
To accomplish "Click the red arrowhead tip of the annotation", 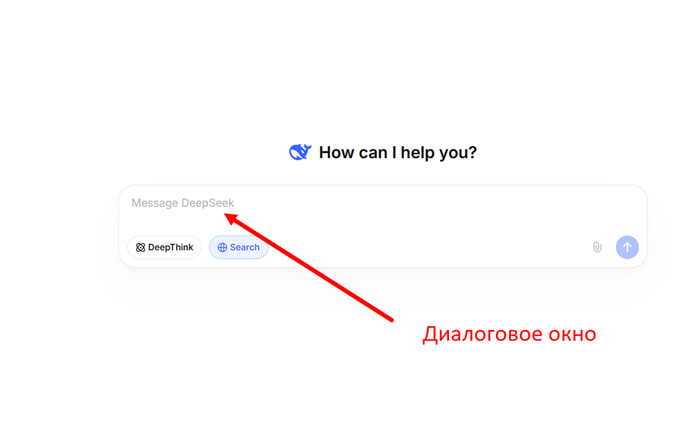I will 226,215.
